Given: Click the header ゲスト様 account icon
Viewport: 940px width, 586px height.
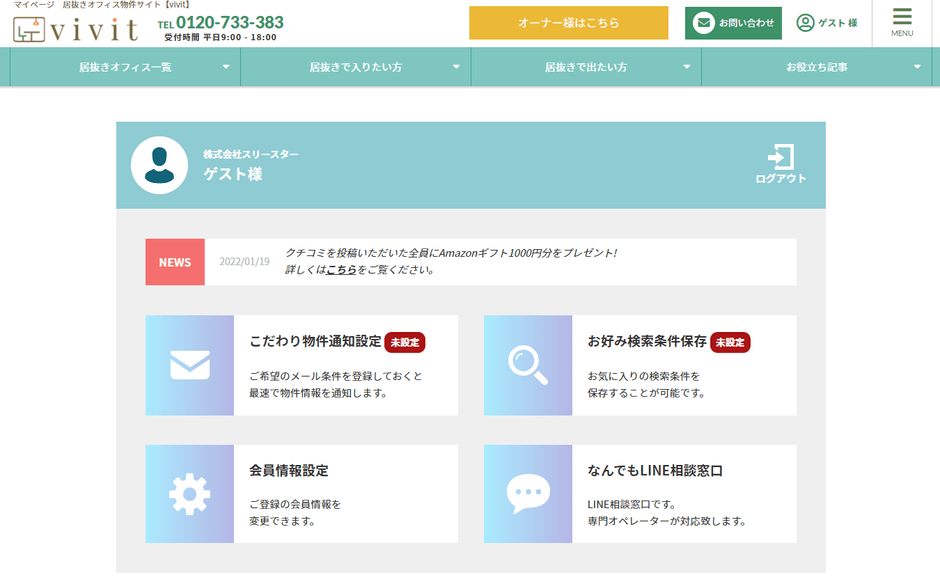Looking at the screenshot, I should [805, 22].
